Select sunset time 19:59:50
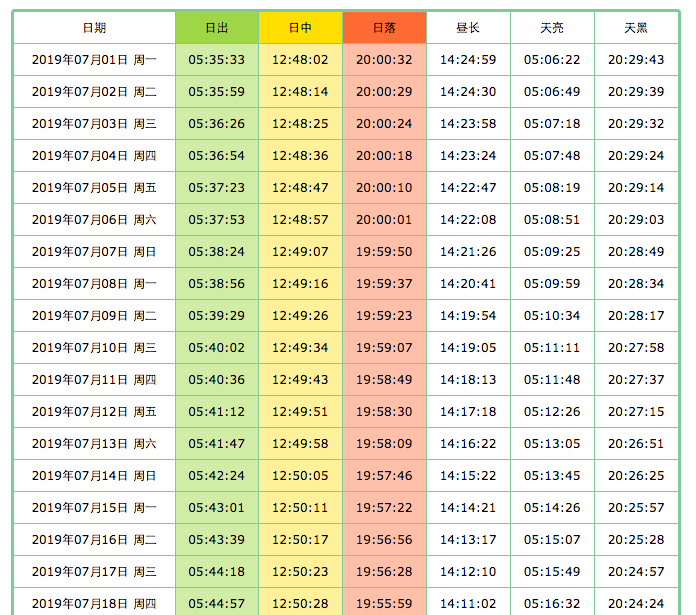Image resolution: width=696 pixels, height=615 pixels. (x=384, y=252)
